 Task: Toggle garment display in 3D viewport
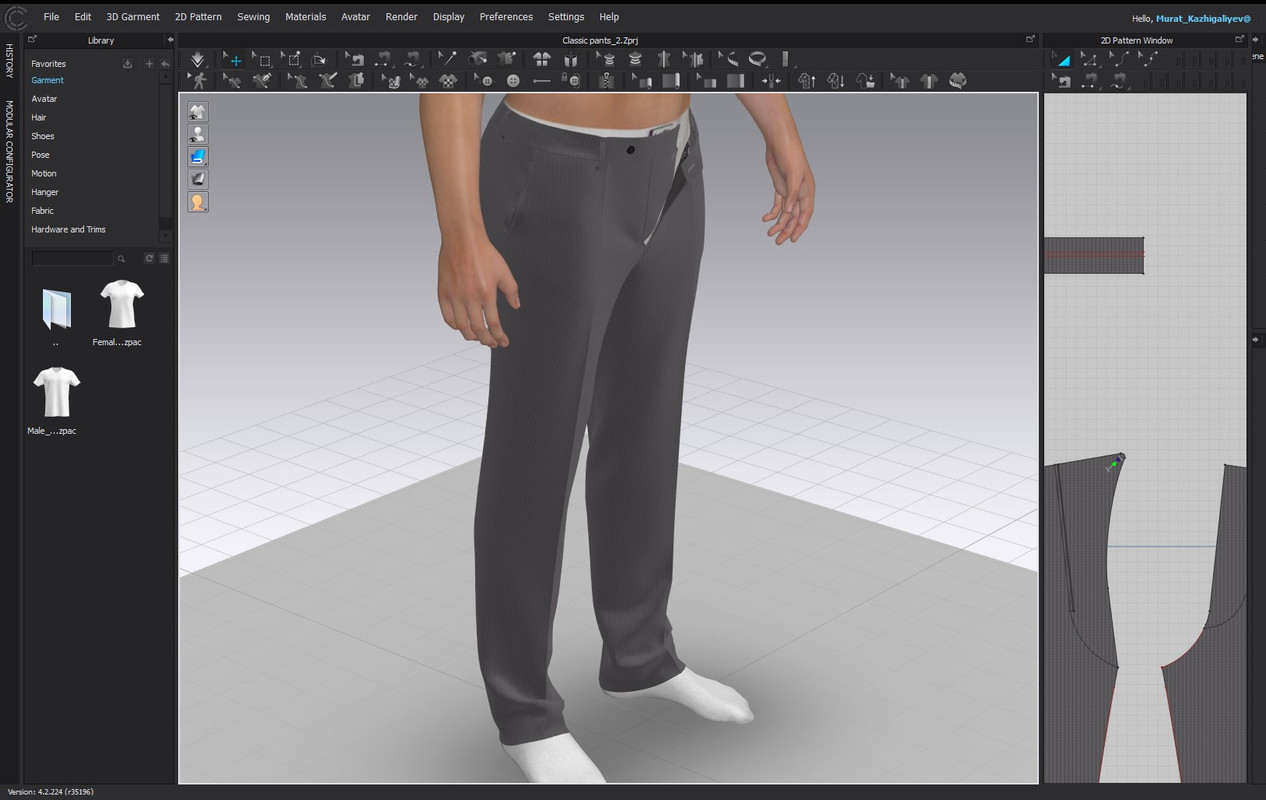pos(198,111)
